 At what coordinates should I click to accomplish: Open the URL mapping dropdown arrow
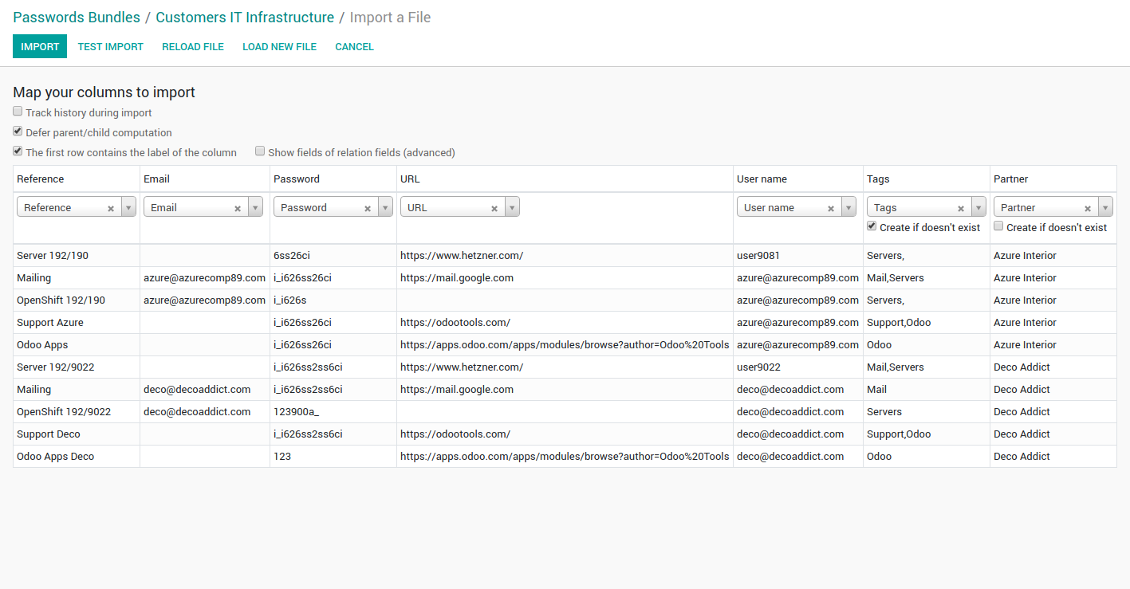[x=512, y=208]
